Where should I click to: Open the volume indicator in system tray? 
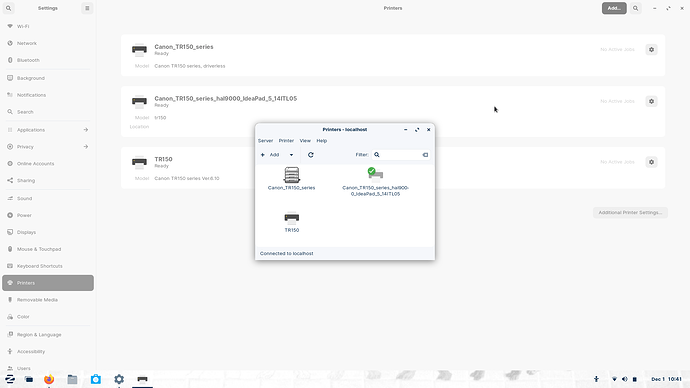pyautogui.click(x=624, y=379)
